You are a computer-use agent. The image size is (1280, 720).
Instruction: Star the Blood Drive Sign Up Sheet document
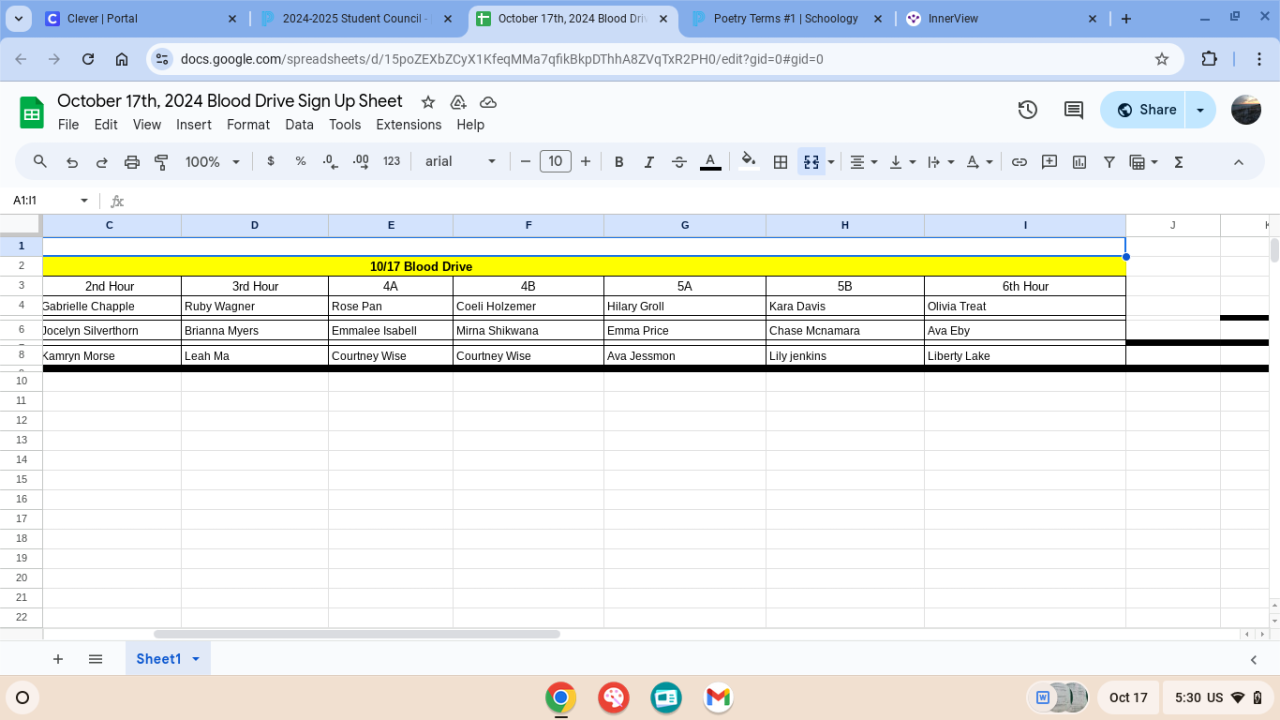(x=428, y=102)
